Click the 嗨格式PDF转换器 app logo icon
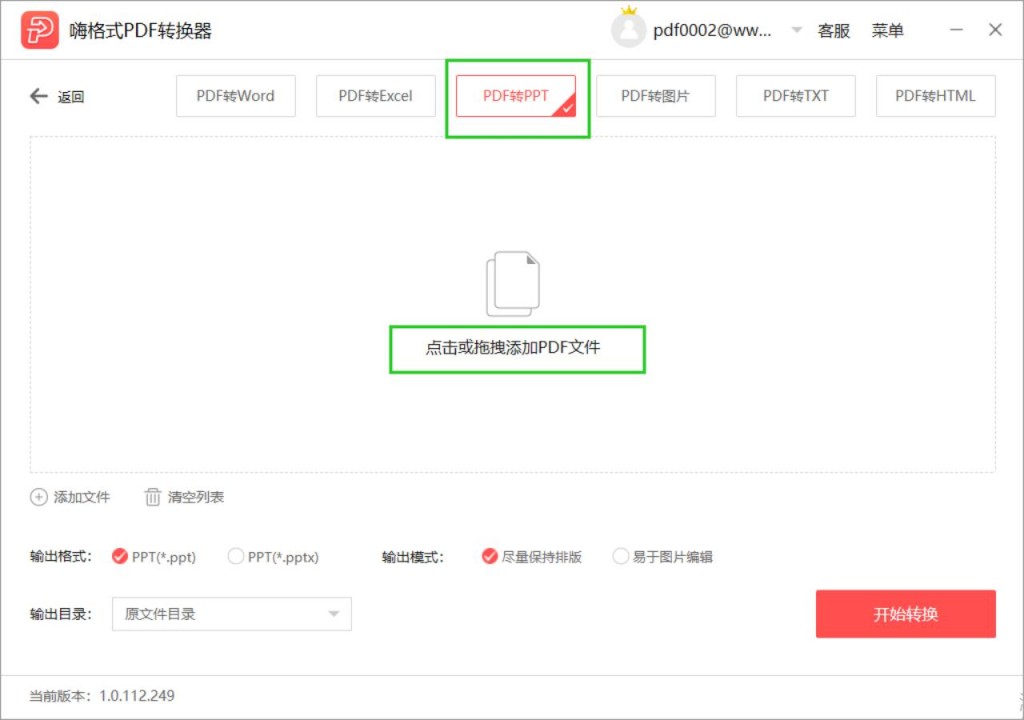Image resolution: width=1024 pixels, height=720 pixels. (x=40, y=30)
